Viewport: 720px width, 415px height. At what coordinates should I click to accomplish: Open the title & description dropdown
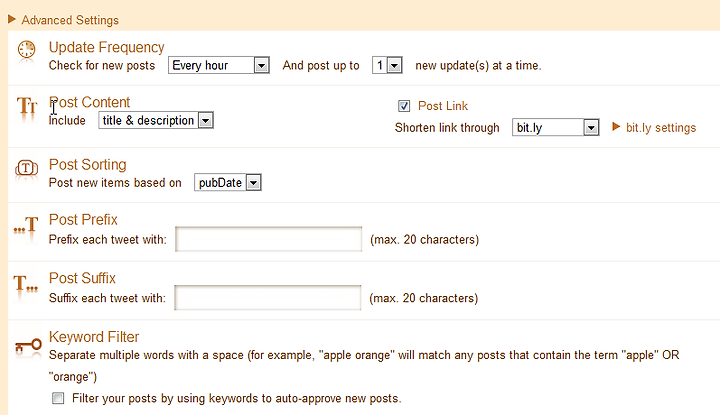(156, 120)
